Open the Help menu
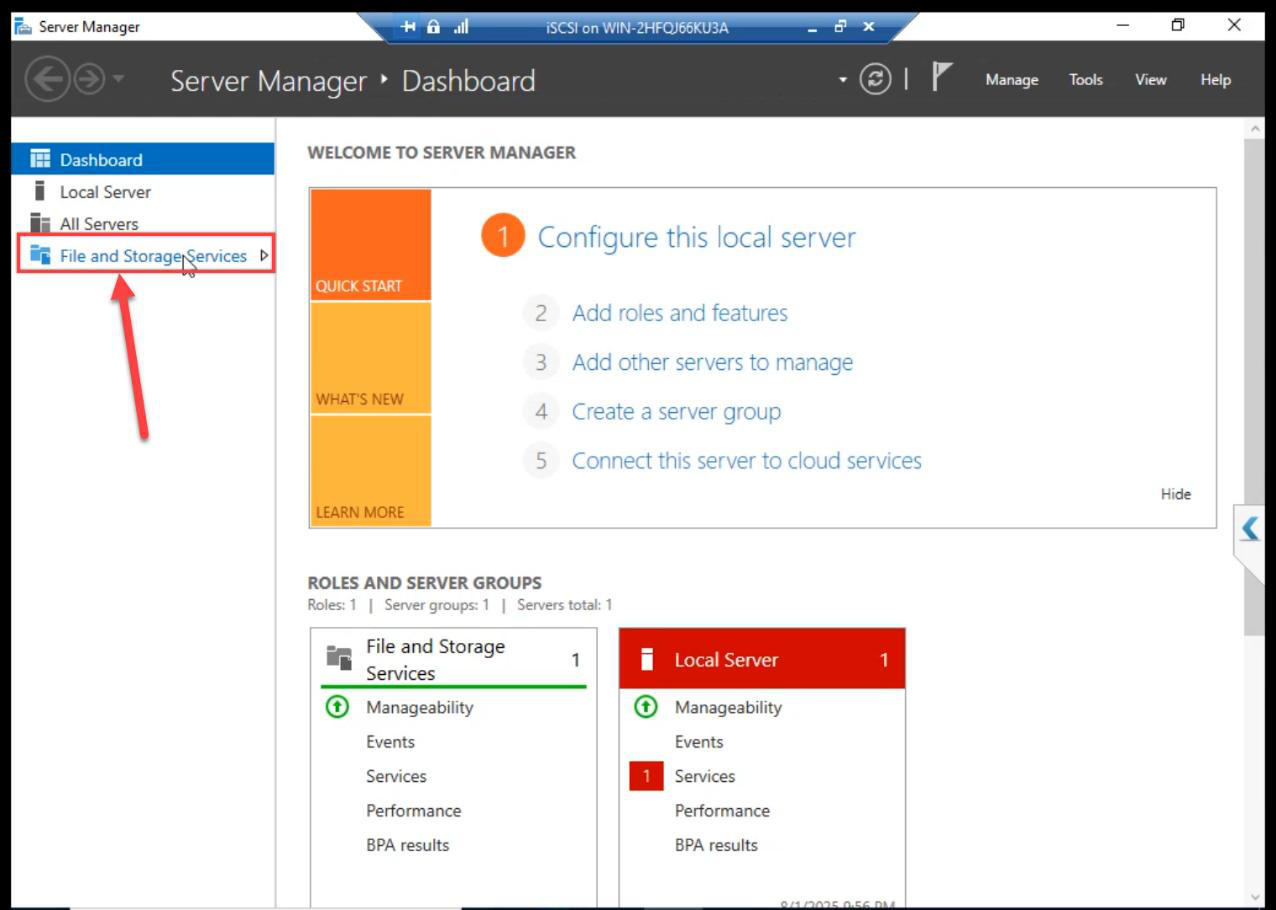The height and width of the screenshot is (910, 1276). click(1215, 80)
